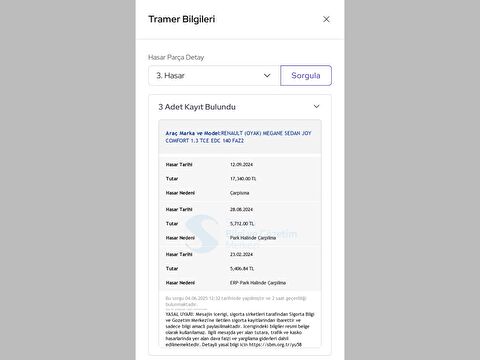Open the Hasar Parça Detay dropdown
This screenshot has width=480, height=360.
(x=214, y=76)
